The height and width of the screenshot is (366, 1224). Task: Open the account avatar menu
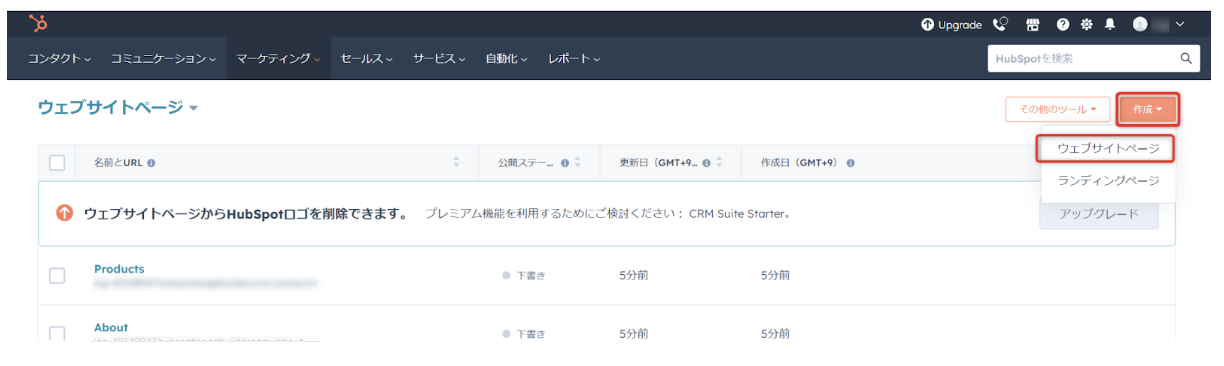pyautogui.click(x=1158, y=24)
